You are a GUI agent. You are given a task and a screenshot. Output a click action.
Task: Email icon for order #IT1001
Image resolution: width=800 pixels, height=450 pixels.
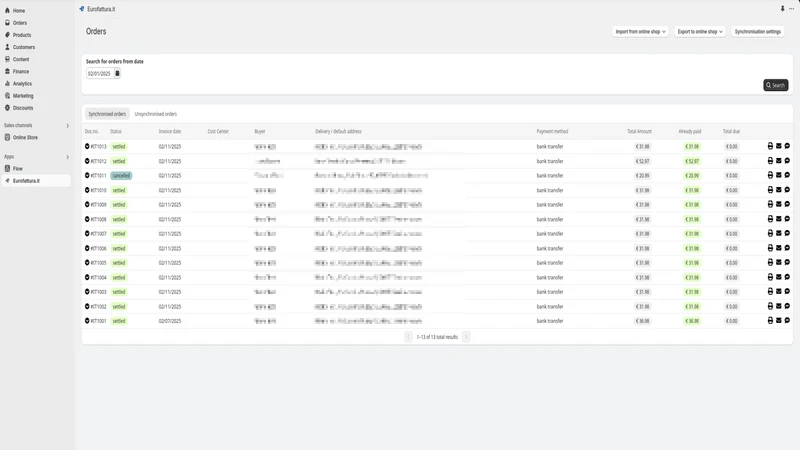[779, 320]
